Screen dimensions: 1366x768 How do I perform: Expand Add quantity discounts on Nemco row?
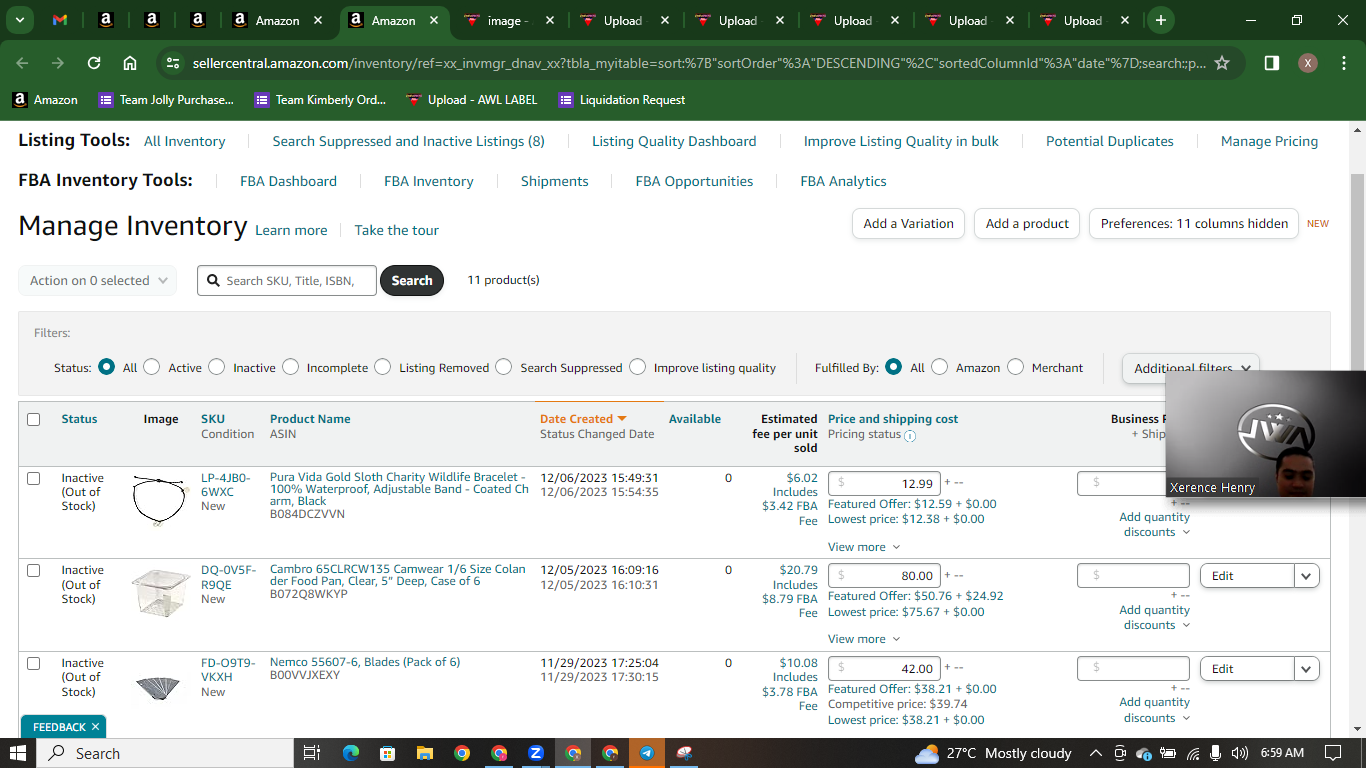tap(1155, 710)
